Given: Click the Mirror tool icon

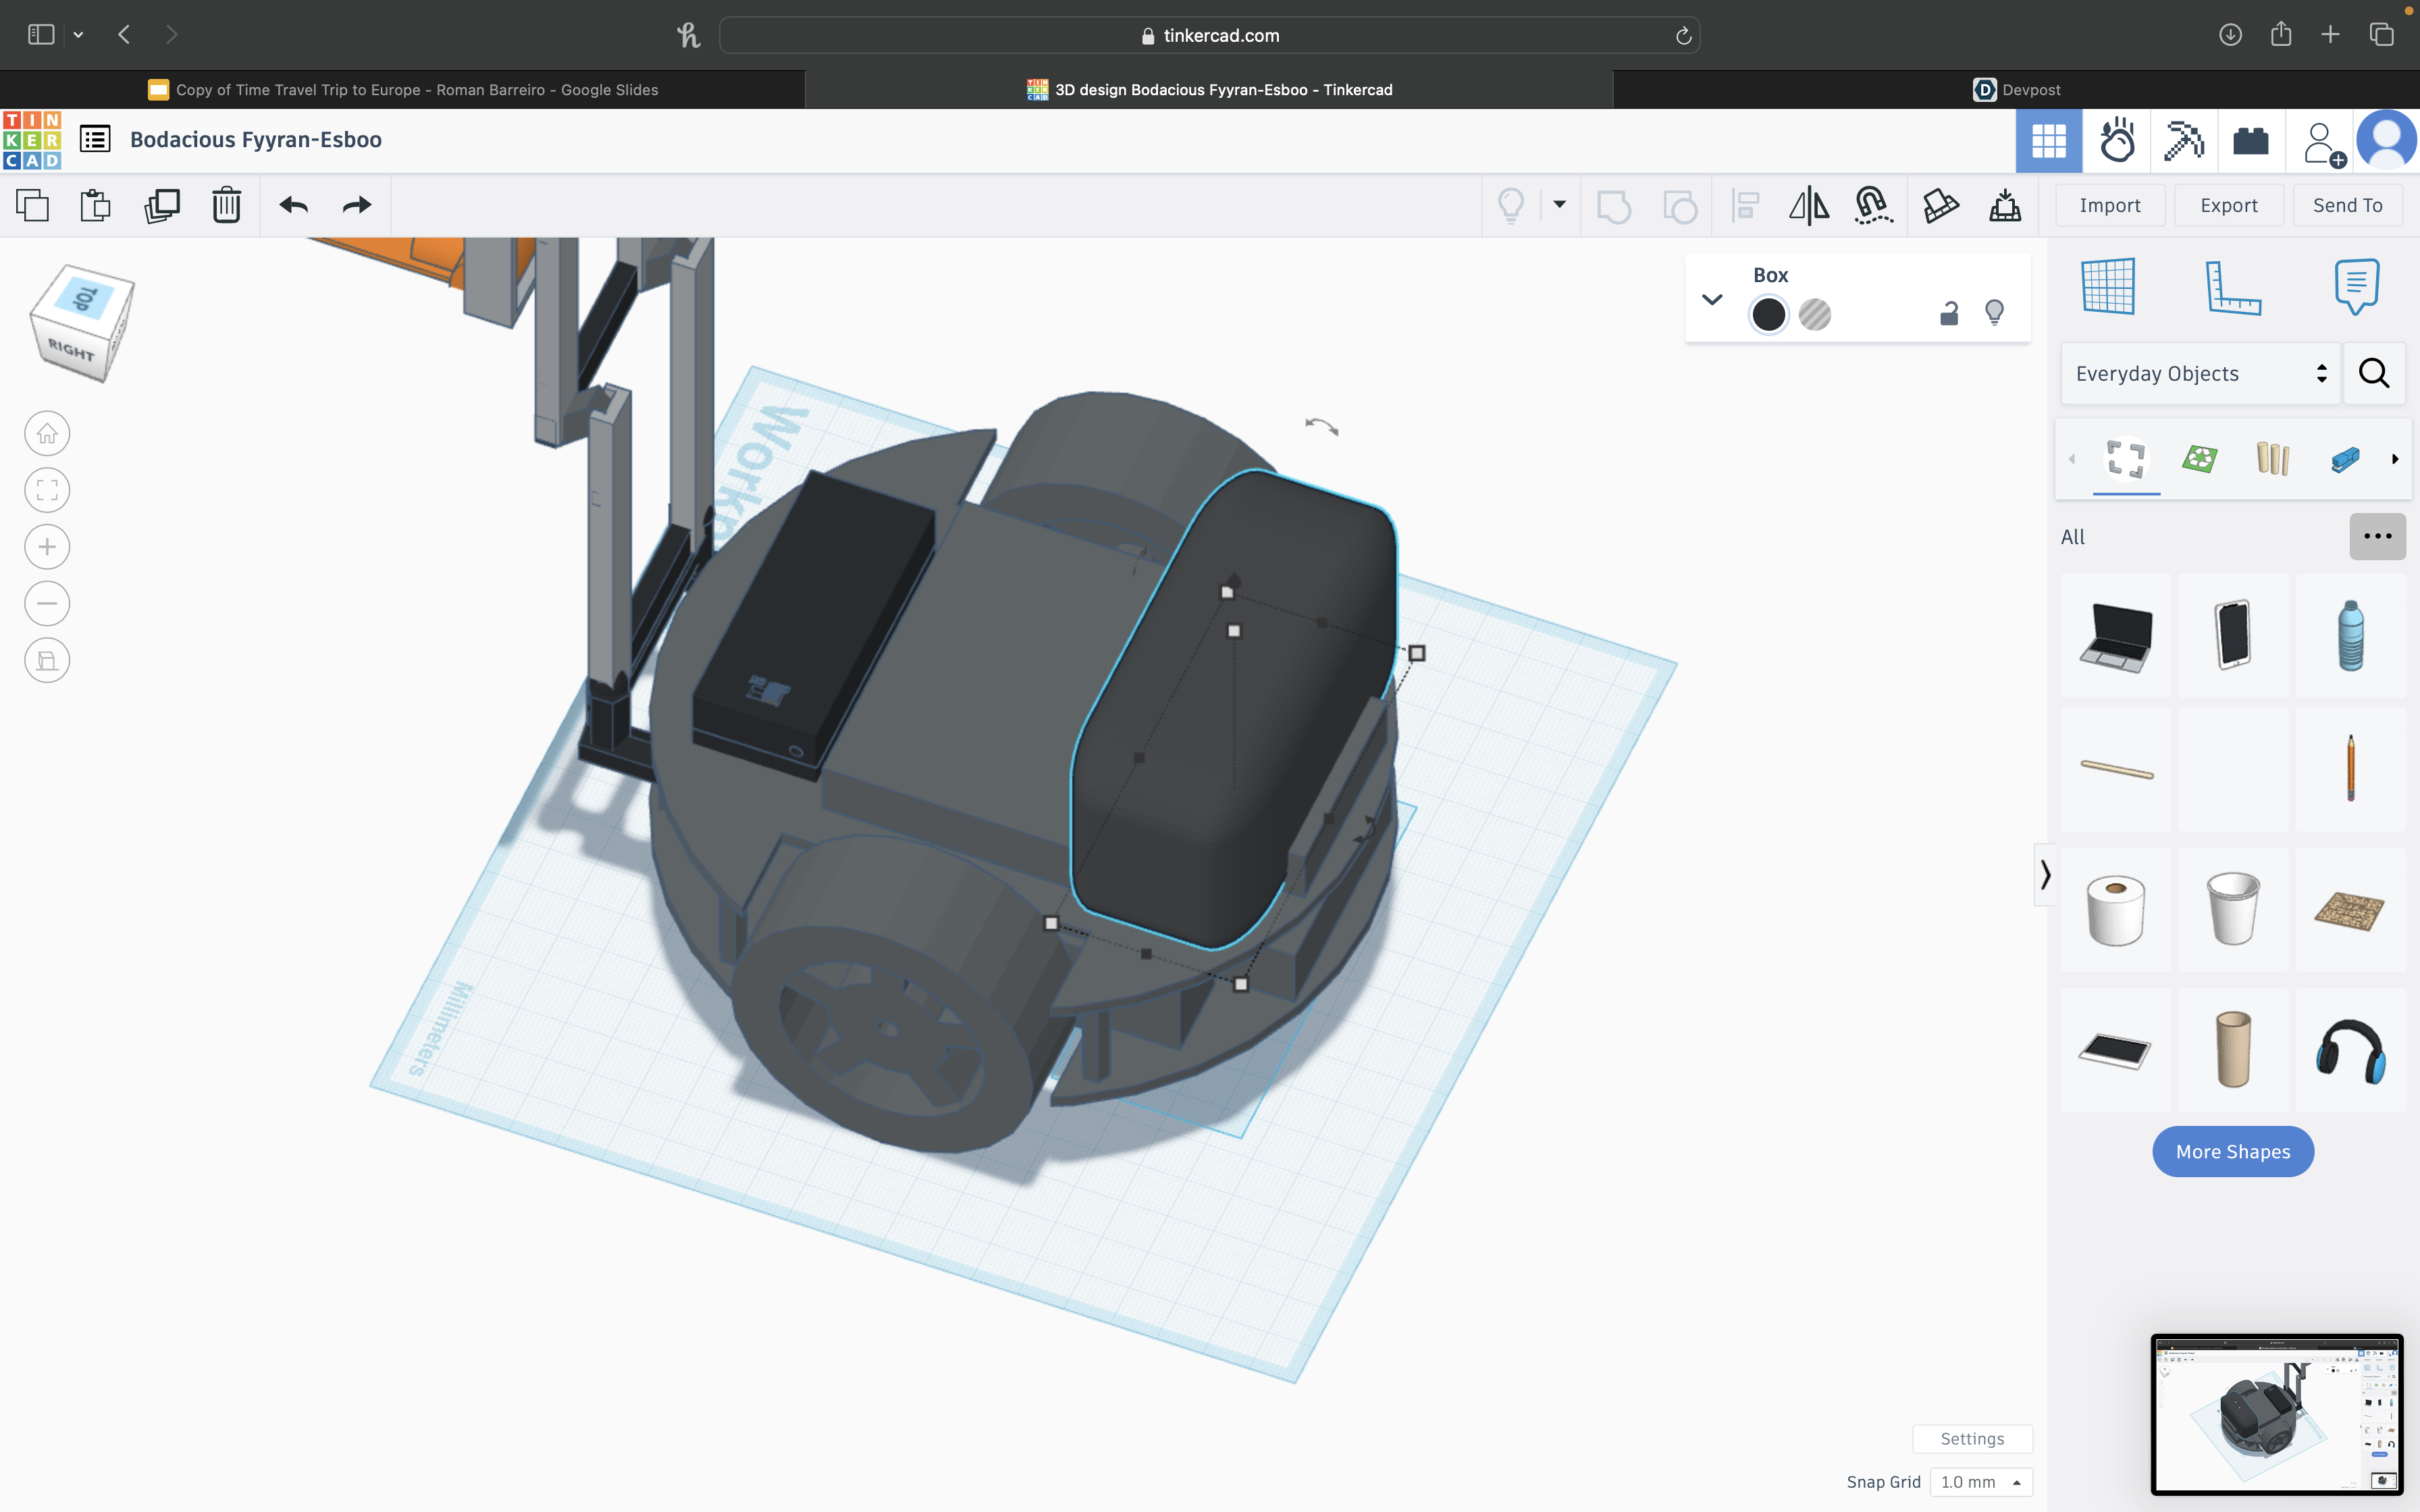Looking at the screenshot, I should (x=1808, y=205).
